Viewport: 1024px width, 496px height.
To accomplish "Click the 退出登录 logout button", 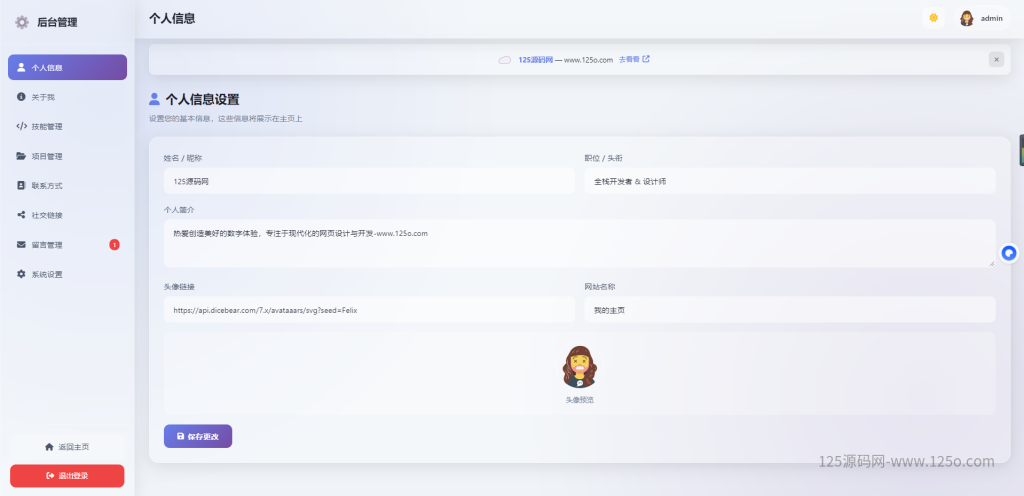I will (x=67, y=476).
